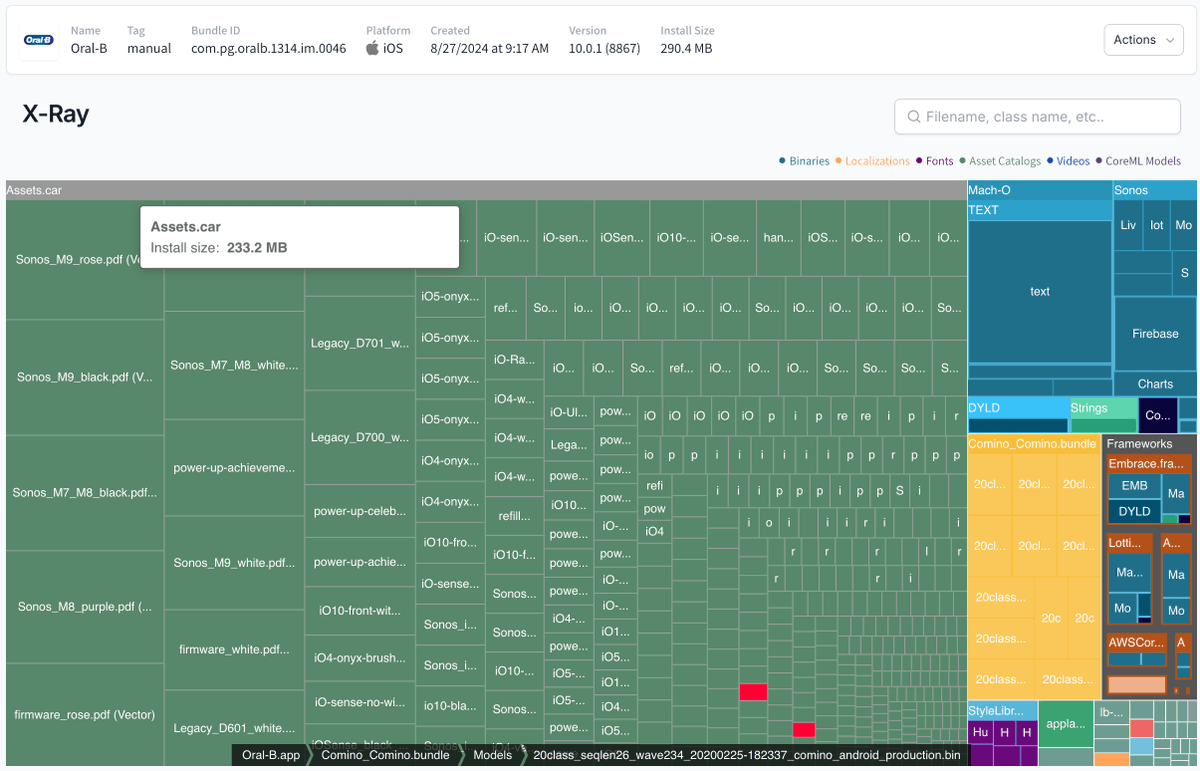Toggle the Localizations legend filter

(872, 161)
